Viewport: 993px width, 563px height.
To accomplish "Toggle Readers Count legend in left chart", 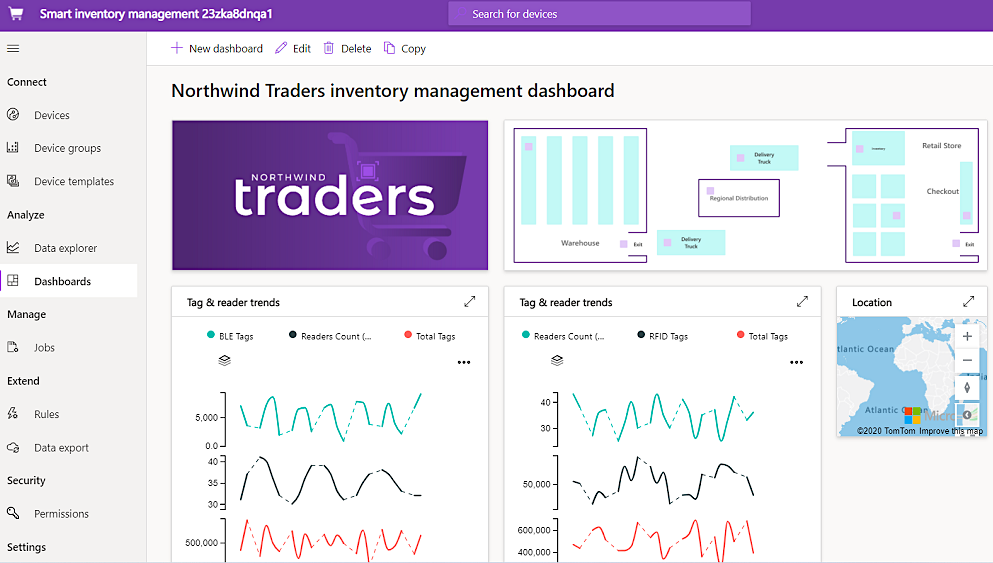I will pos(330,336).
